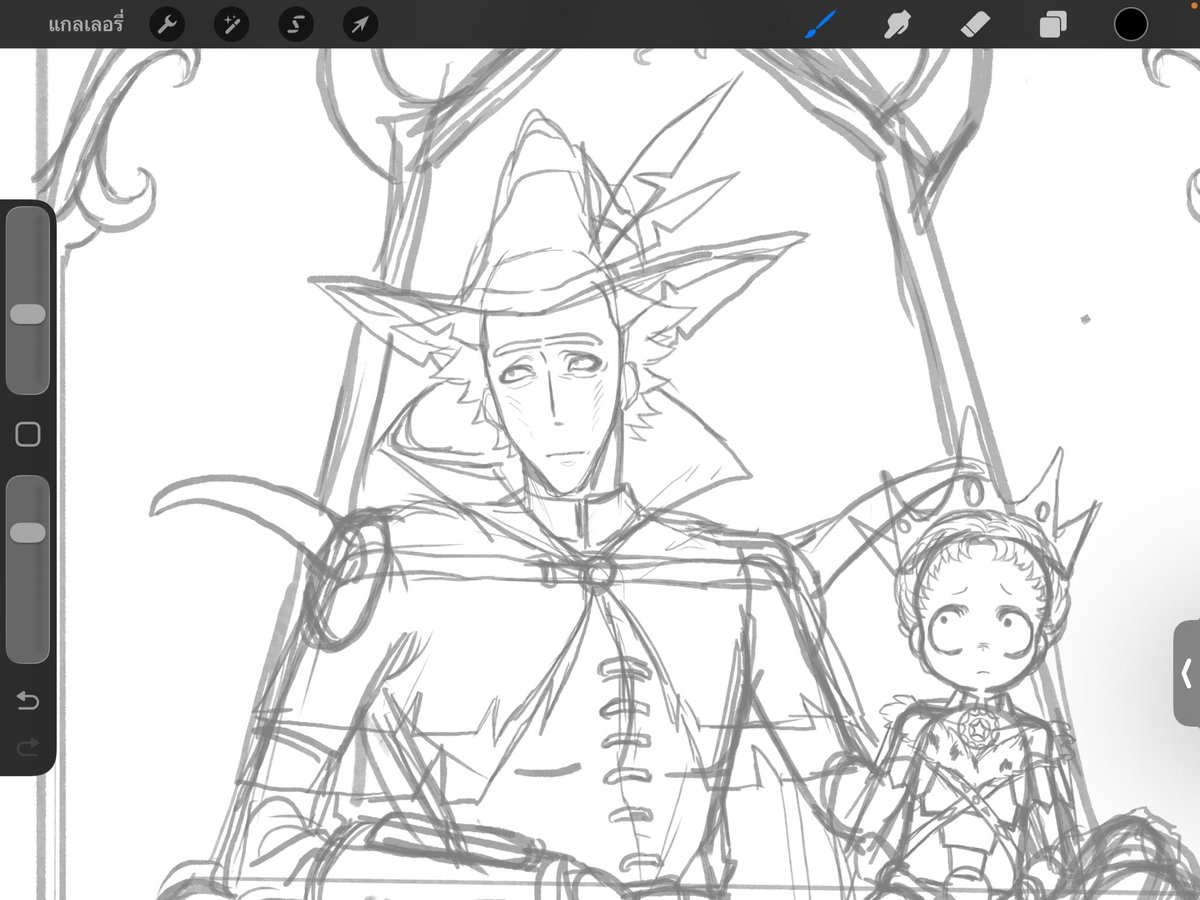Undo the last stroke with arrow

point(28,700)
